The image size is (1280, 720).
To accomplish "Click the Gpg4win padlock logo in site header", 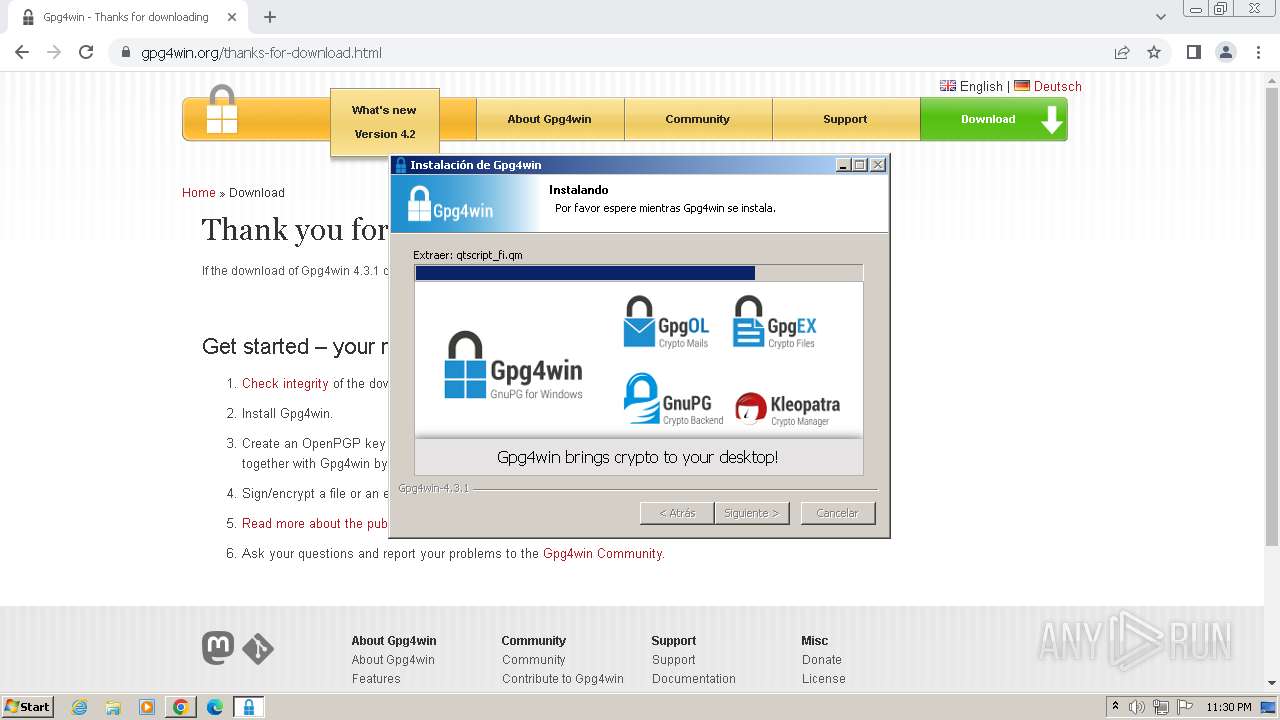I will (221, 109).
